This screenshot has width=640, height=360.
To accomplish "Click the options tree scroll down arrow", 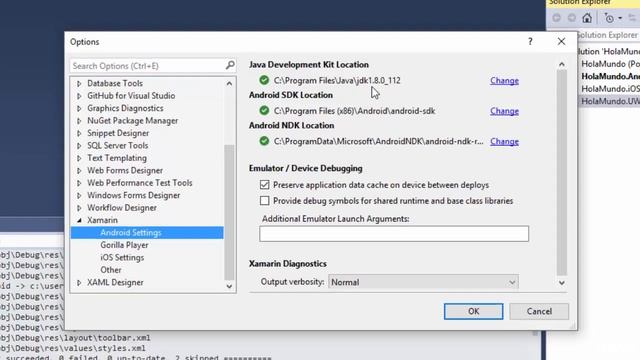I will click(x=229, y=286).
